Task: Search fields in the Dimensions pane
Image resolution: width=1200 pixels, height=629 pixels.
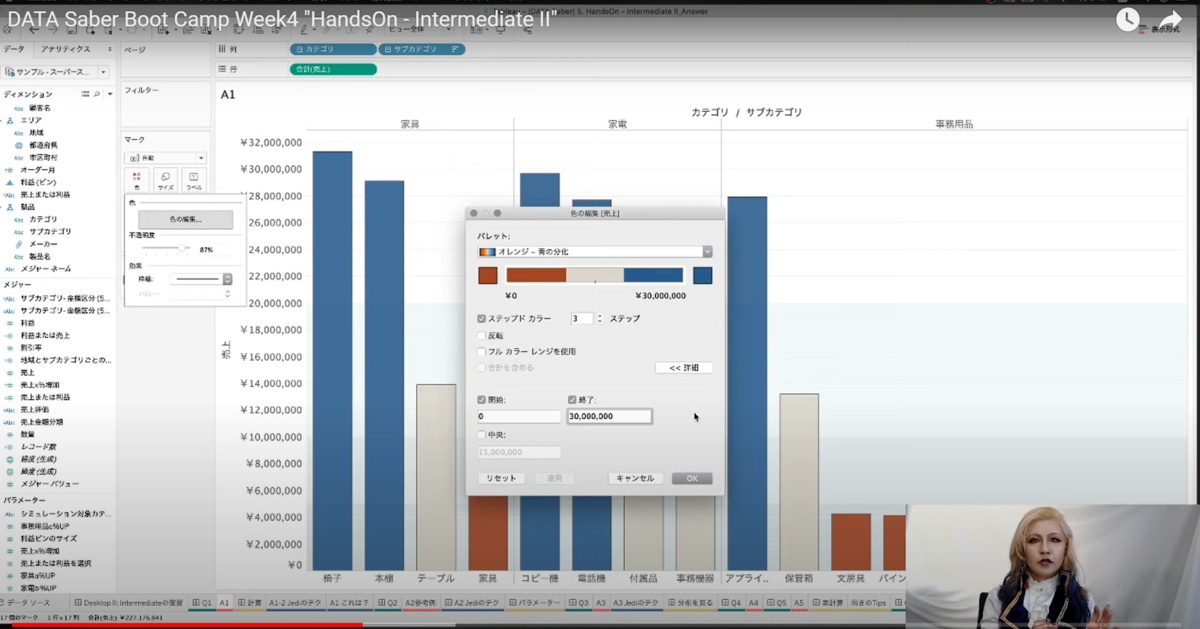Action: click(x=97, y=94)
